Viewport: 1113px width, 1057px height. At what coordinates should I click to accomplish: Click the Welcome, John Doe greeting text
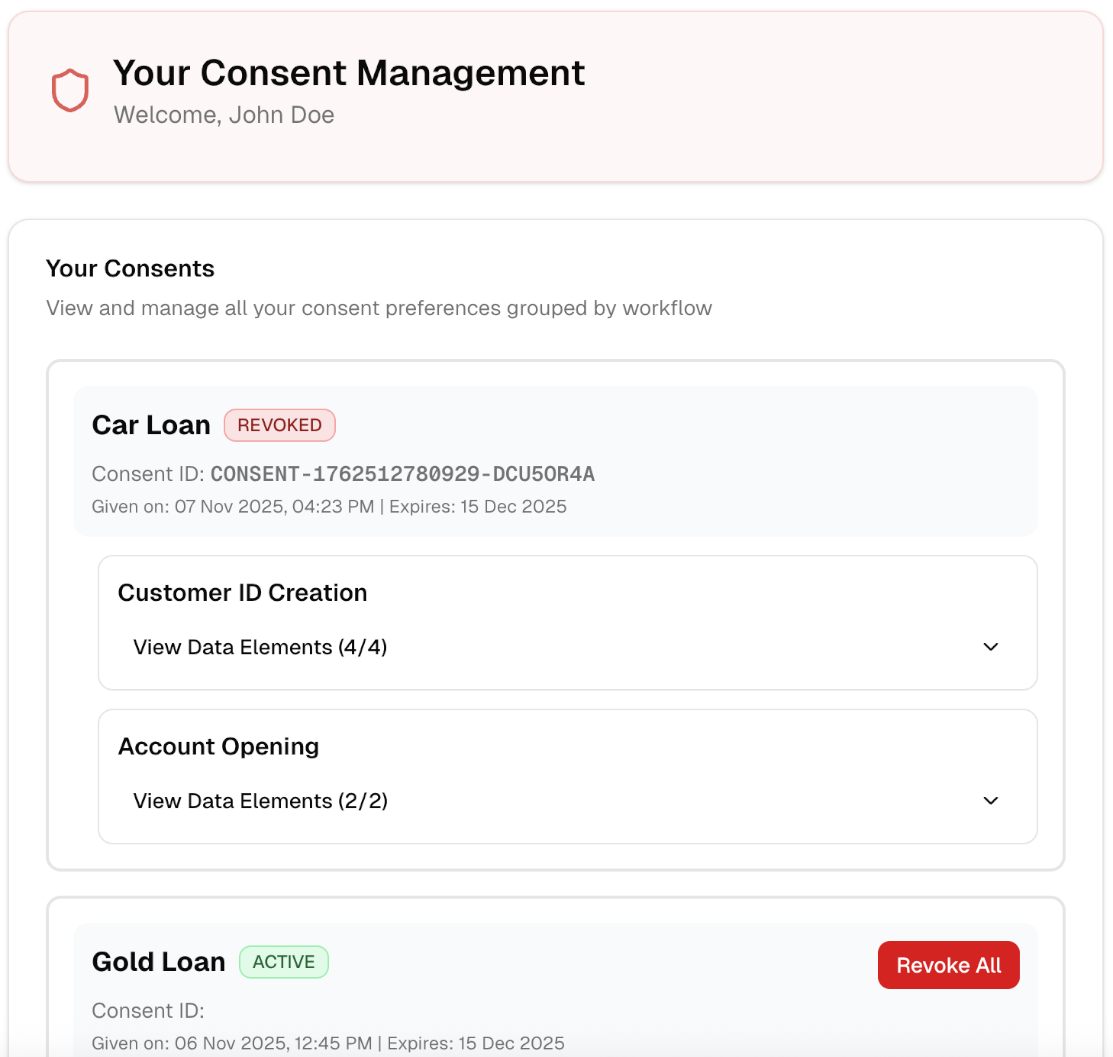223,115
